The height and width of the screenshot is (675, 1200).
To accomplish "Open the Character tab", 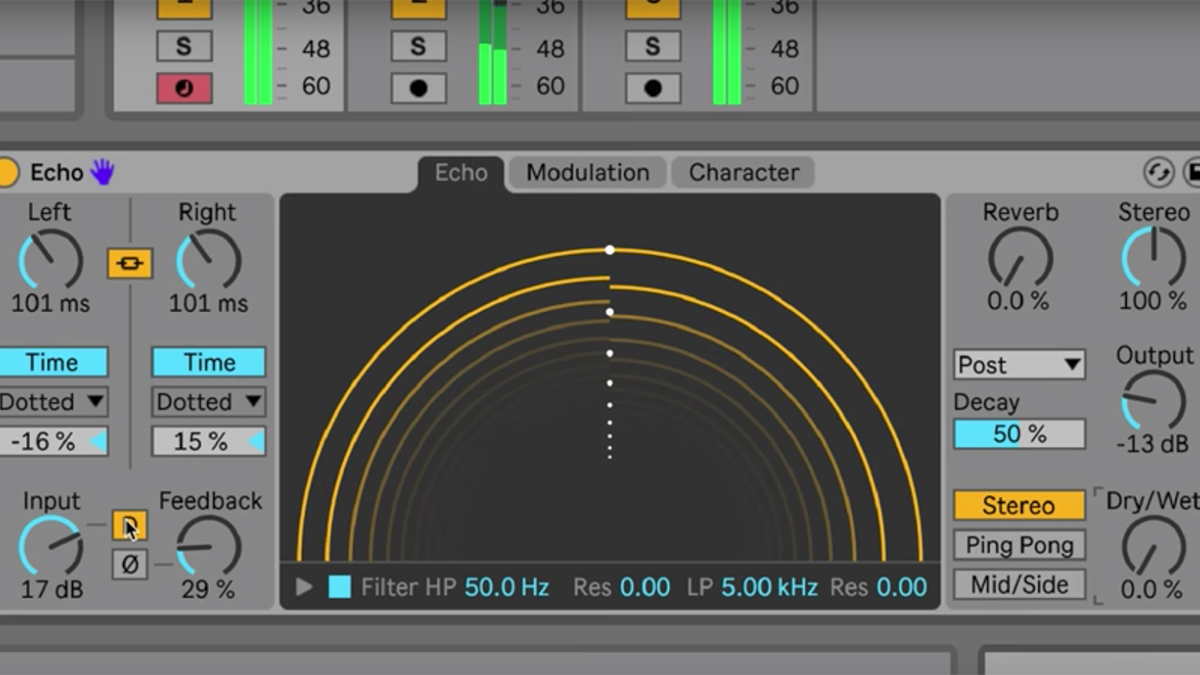I will click(743, 172).
